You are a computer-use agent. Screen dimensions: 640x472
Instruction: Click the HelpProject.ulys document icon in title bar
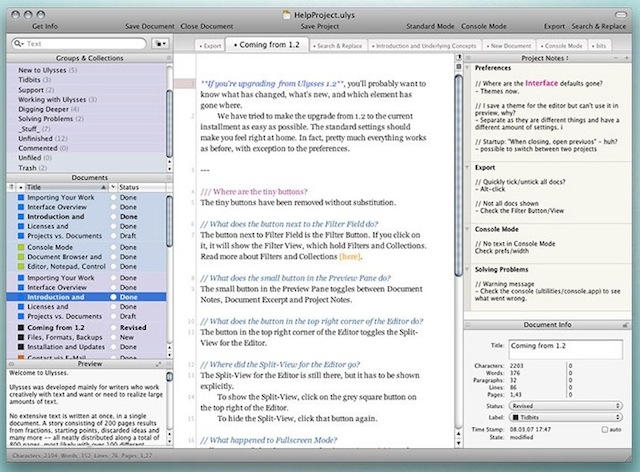click(287, 15)
